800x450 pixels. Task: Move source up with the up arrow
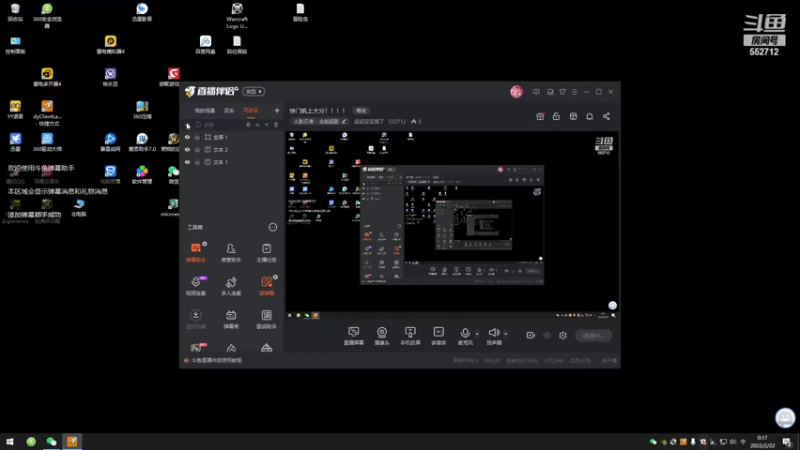pos(258,124)
